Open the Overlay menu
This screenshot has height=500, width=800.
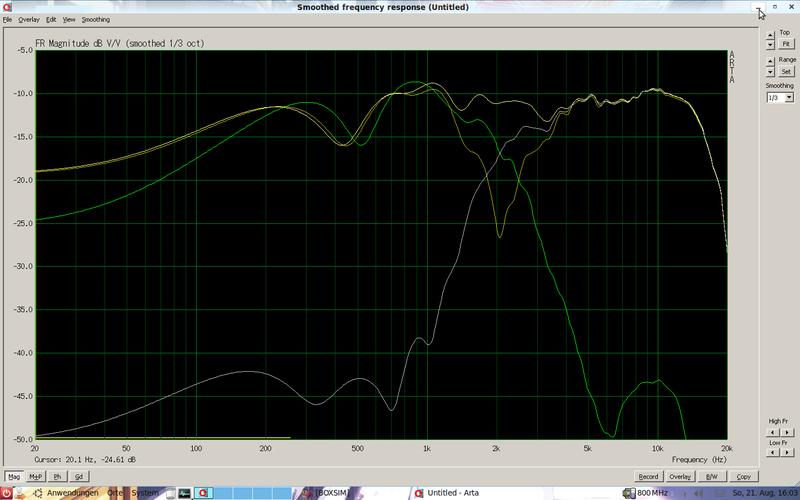click(29, 19)
